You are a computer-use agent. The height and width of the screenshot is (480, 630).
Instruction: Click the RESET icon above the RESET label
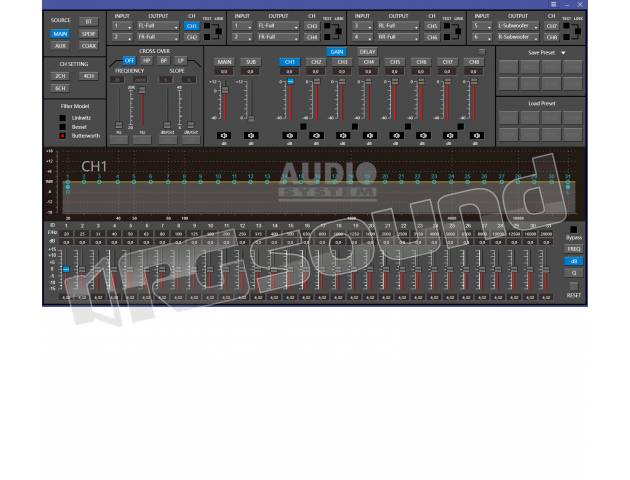tap(573, 286)
